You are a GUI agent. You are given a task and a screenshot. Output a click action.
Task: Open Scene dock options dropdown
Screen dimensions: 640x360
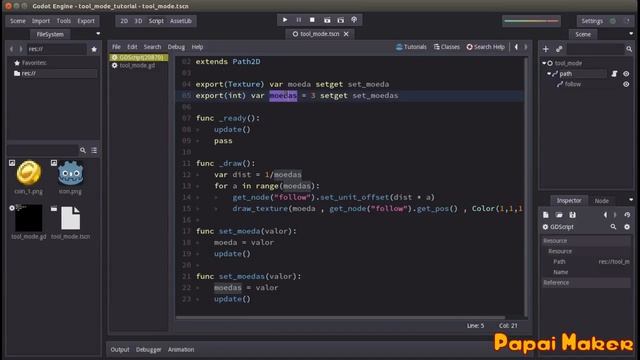tap(631, 33)
